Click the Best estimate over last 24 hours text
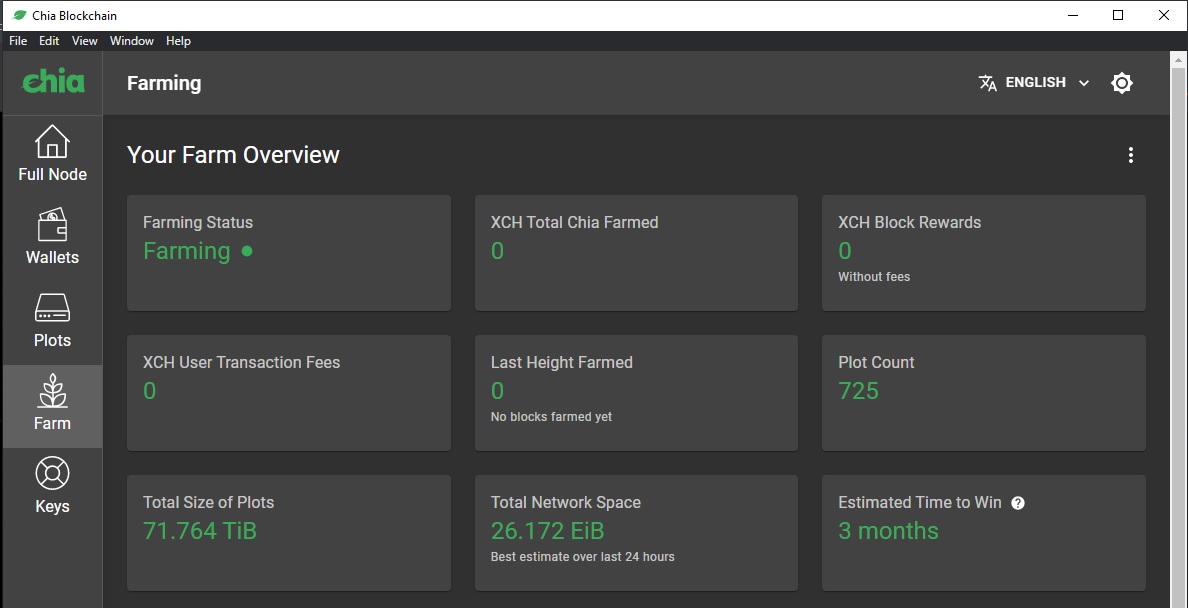 click(582, 556)
